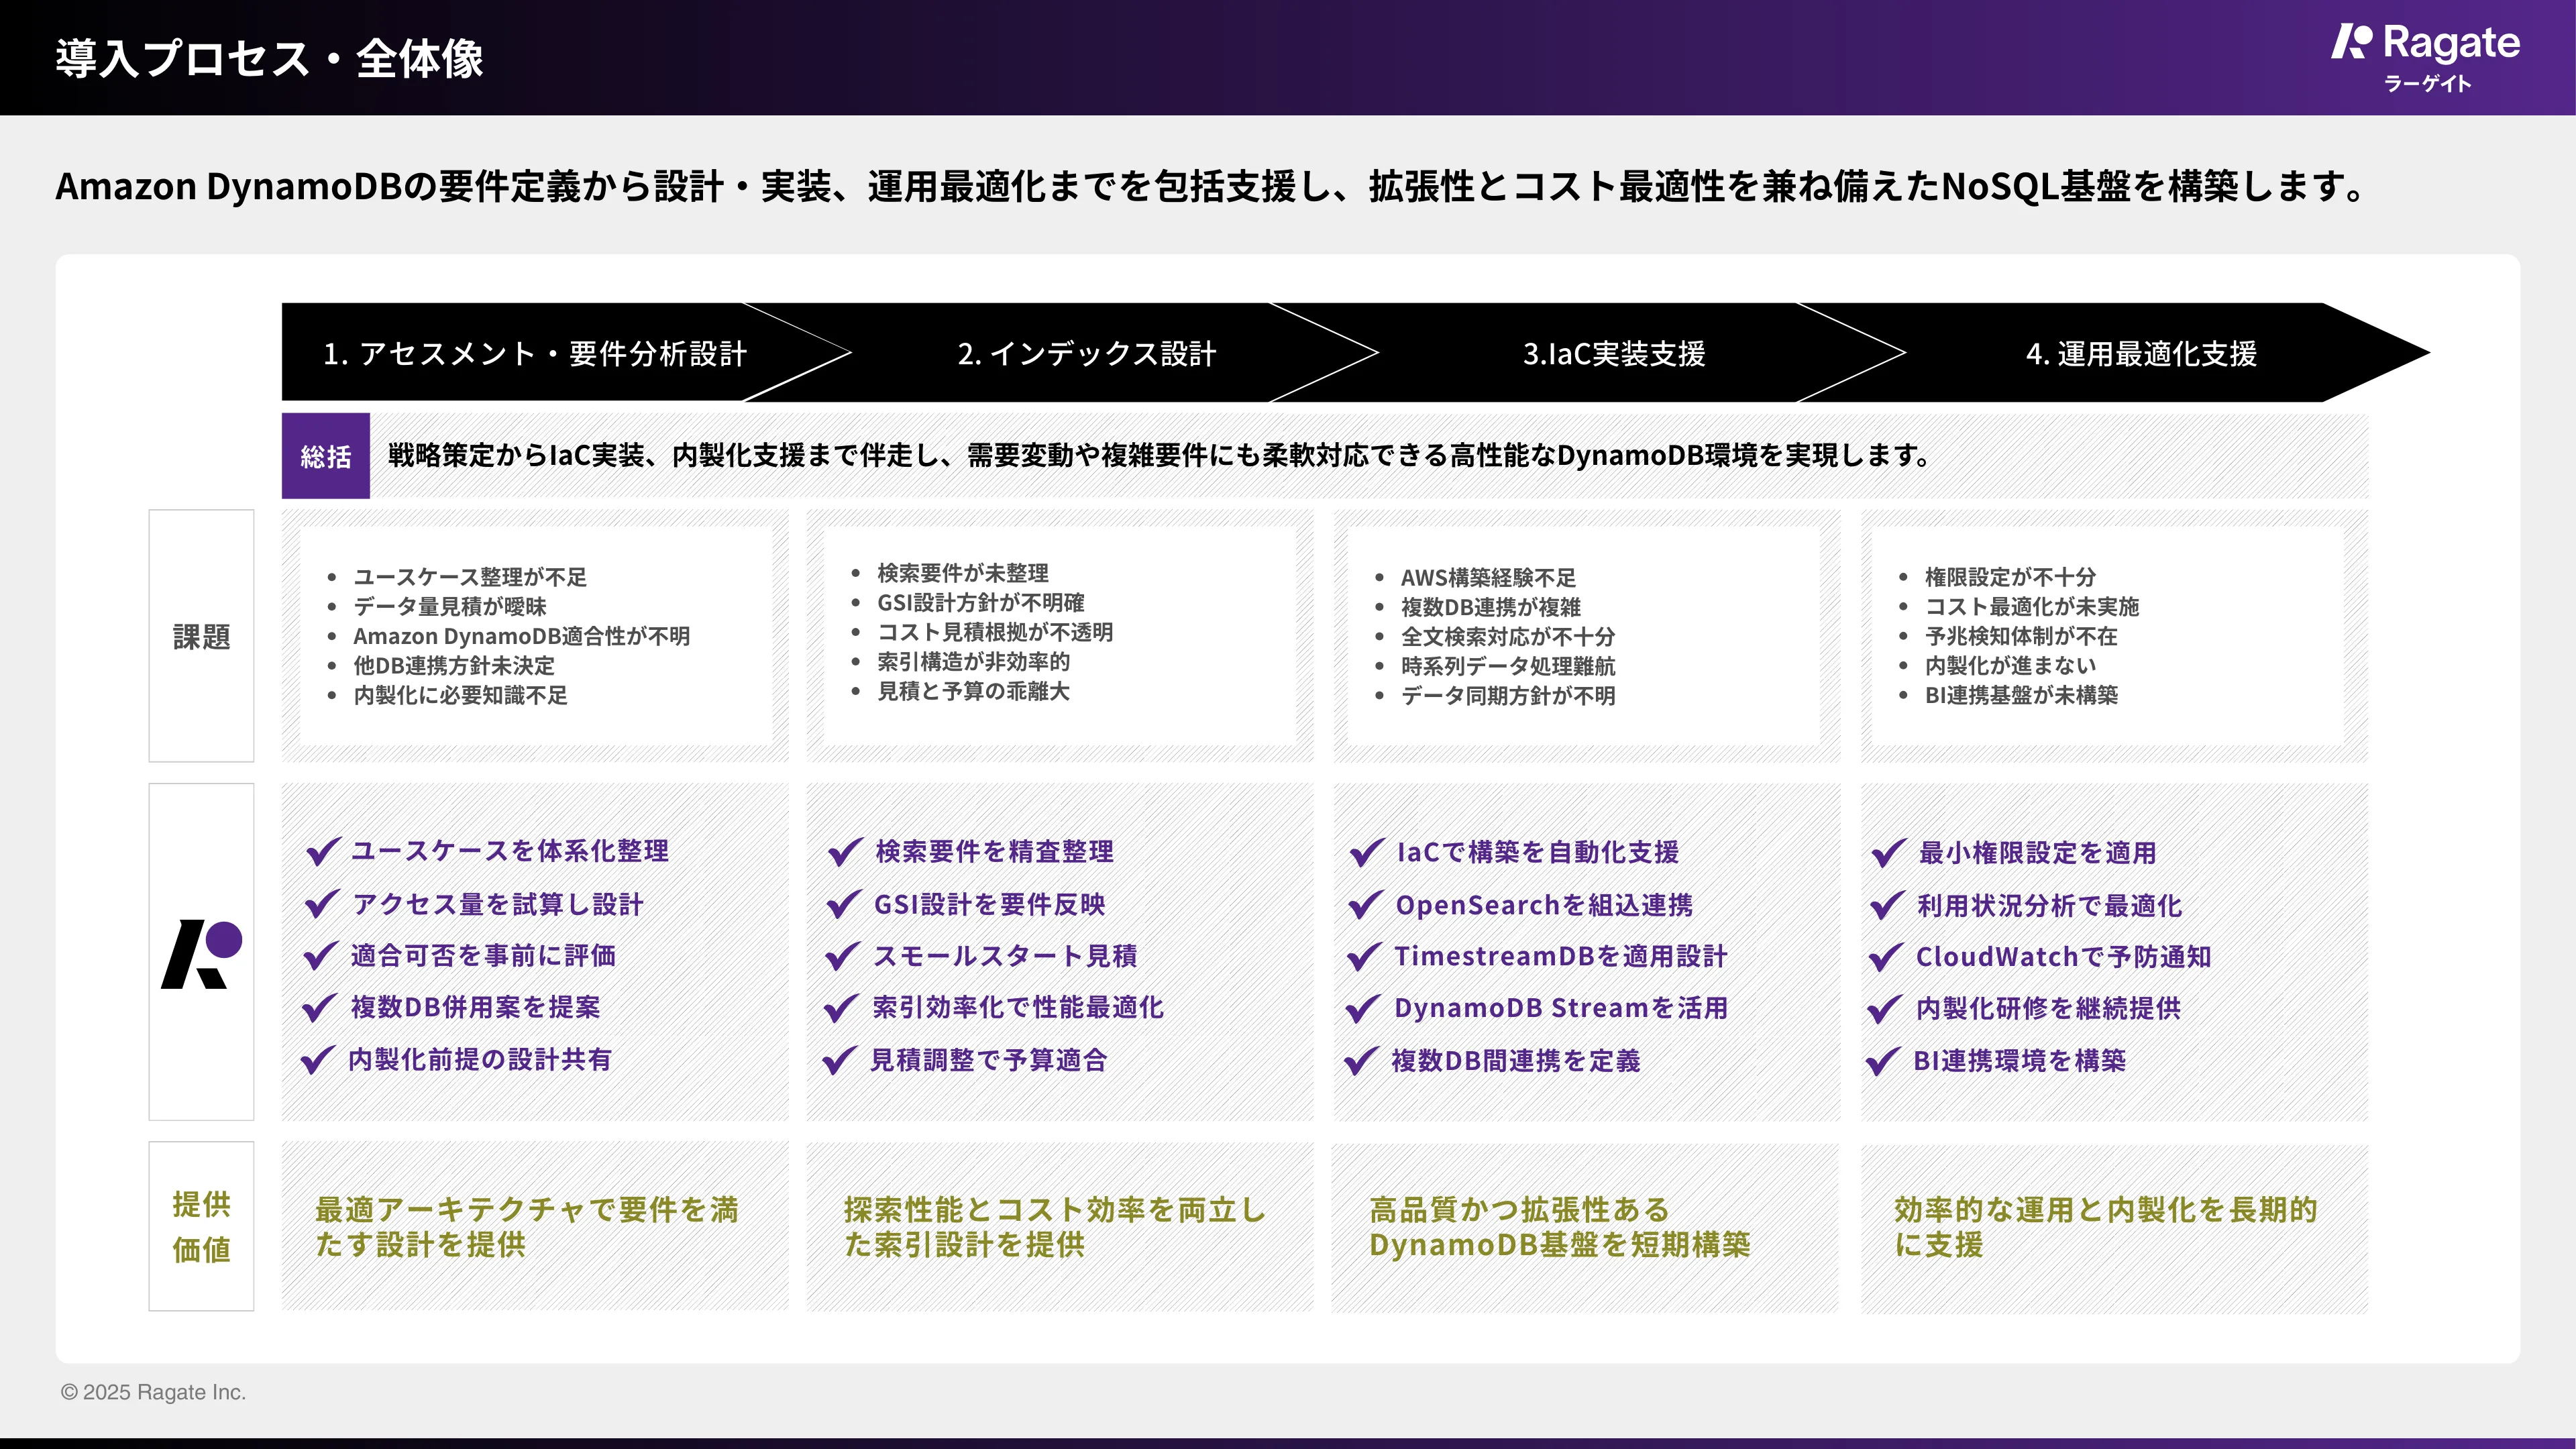Click checkmark beside 最小権限設定を適用
The height and width of the screenshot is (1449, 2576).
tap(1889, 854)
